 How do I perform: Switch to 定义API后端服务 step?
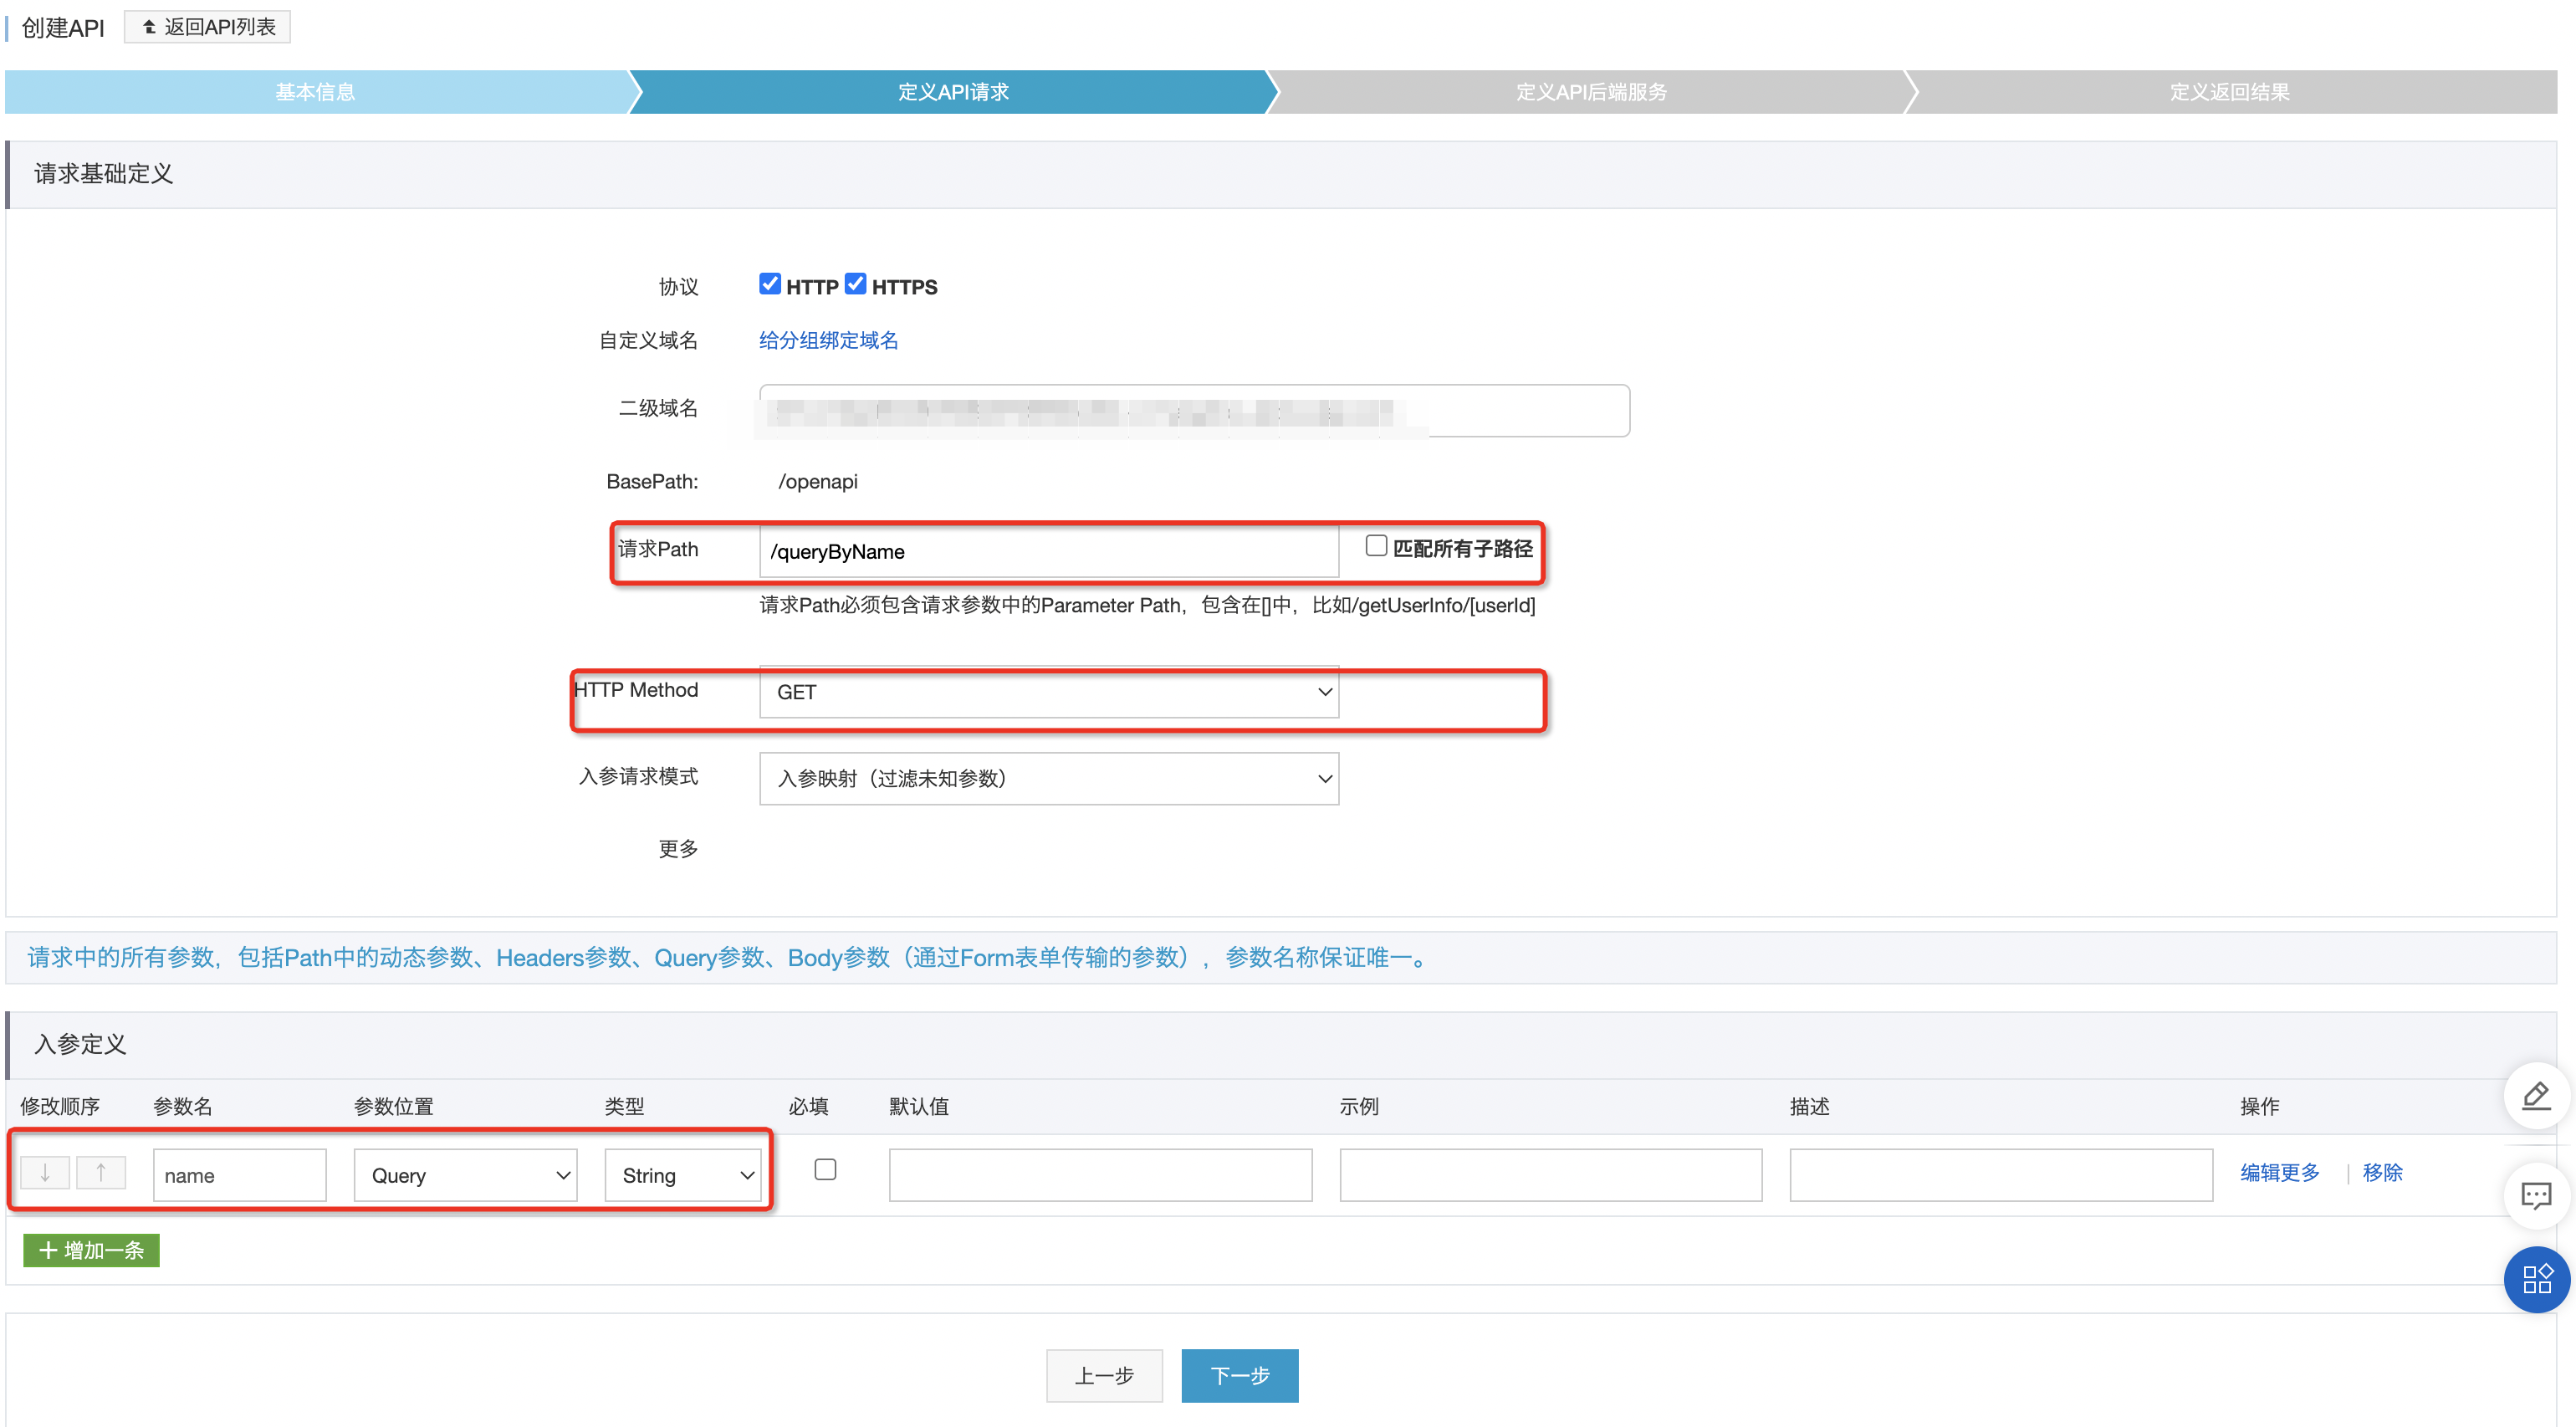1590,92
